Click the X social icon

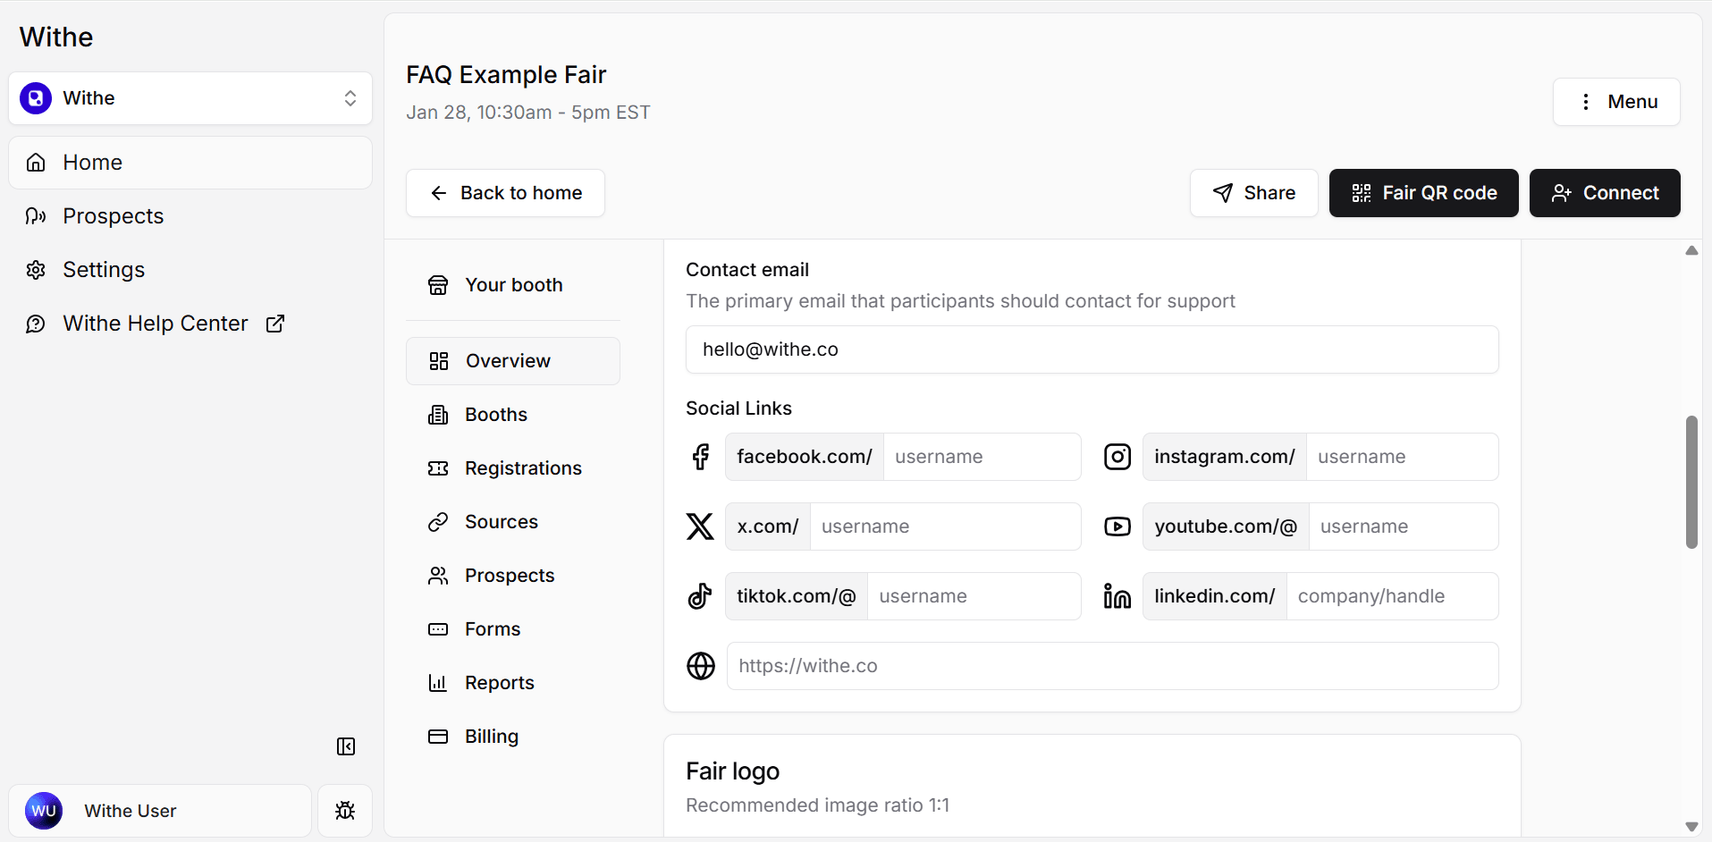tap(700, 527)
